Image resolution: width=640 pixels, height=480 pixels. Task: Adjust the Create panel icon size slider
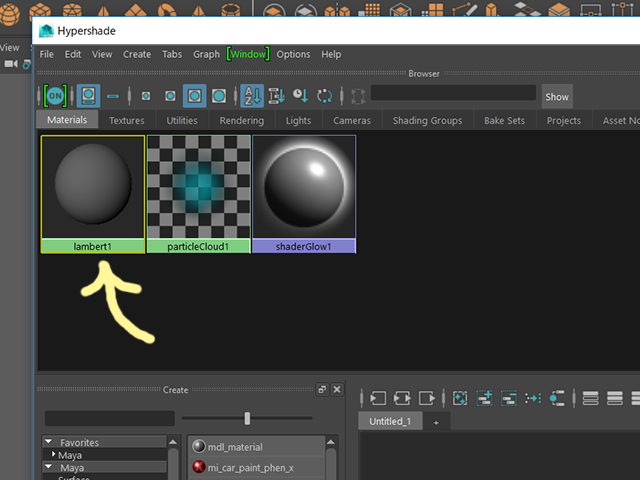tap(247, 418)
